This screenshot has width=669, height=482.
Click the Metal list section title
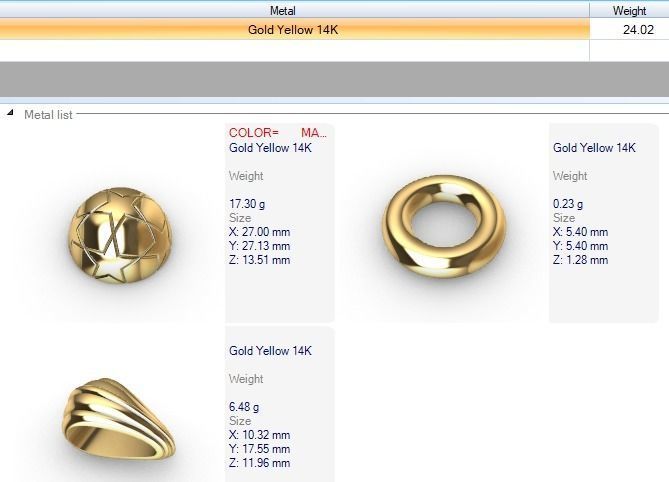click(48, 114)
